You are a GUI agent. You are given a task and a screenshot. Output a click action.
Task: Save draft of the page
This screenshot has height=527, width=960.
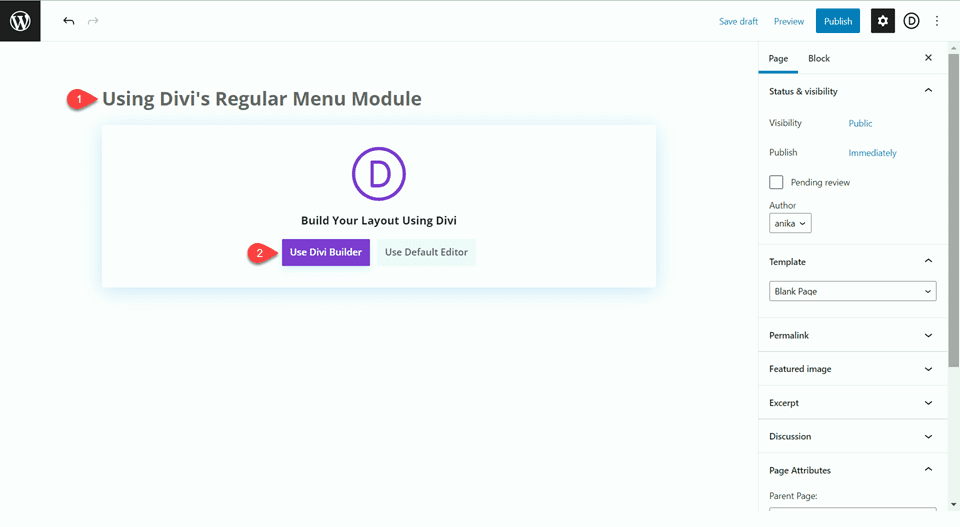pos(738,21)
